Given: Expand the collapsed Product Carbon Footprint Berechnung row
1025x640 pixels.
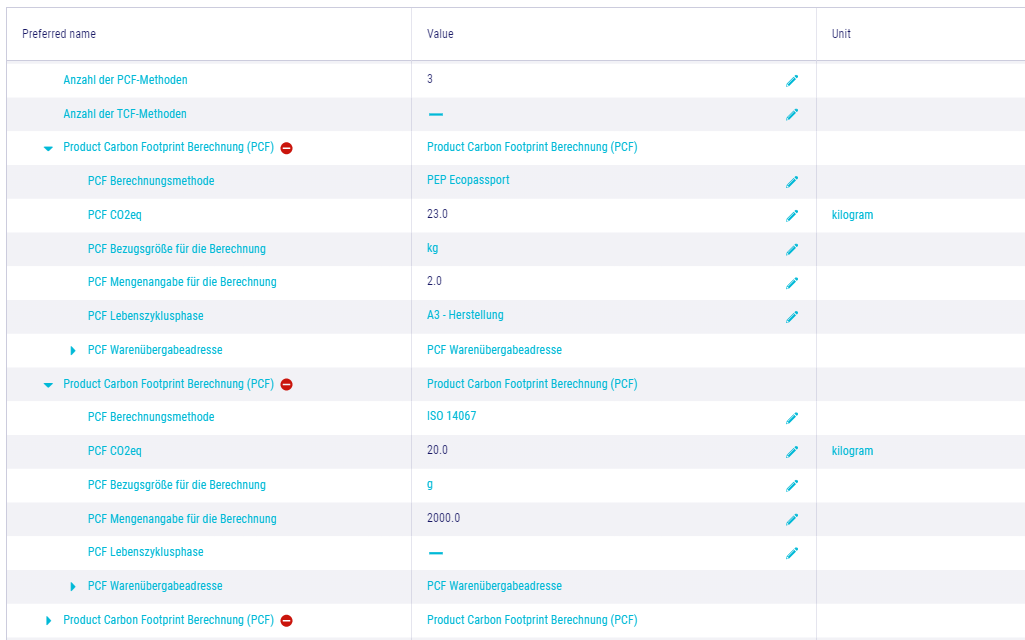Looking at the screenshot, I should tap(48, 621).
